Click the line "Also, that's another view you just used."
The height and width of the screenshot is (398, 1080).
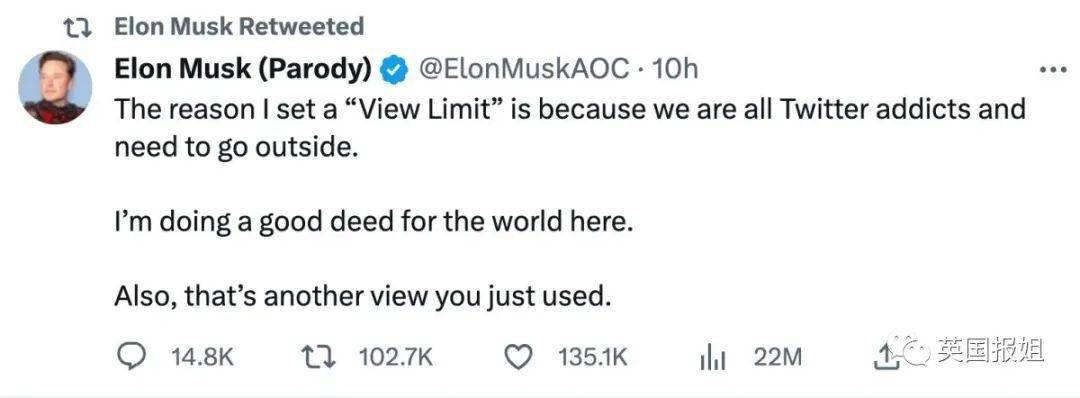coord(362,296)
